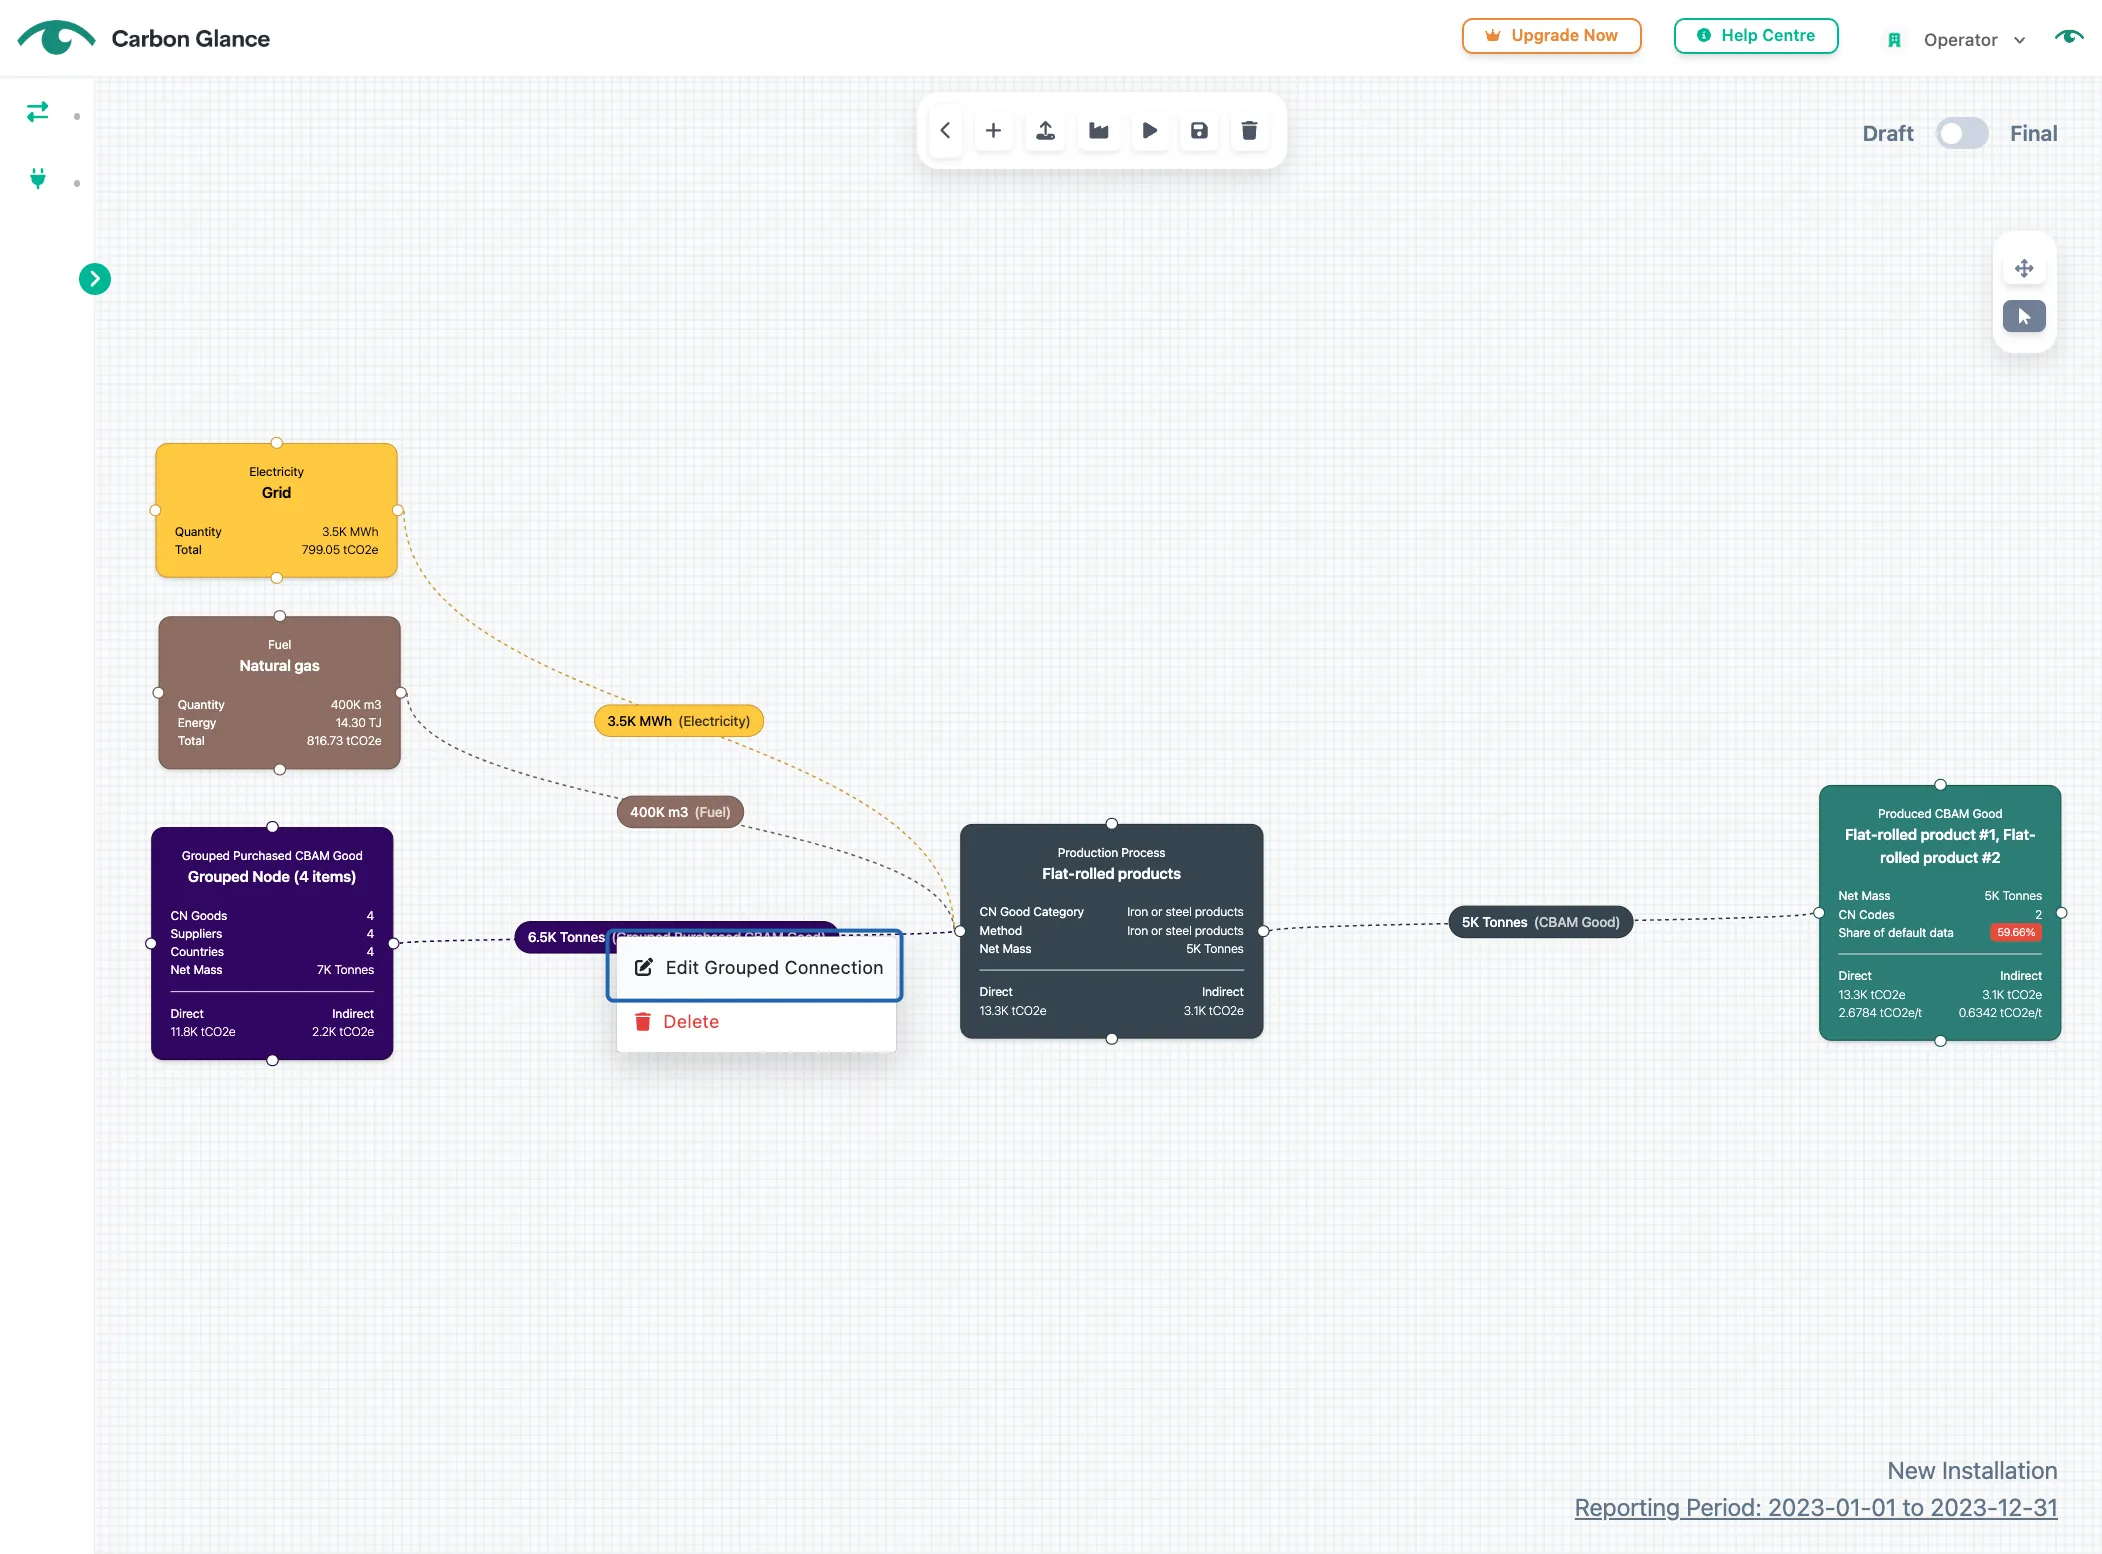This screenshot has height=1554, width=2102.
Task: Open the Help Centre
Action: point(1756,36)
